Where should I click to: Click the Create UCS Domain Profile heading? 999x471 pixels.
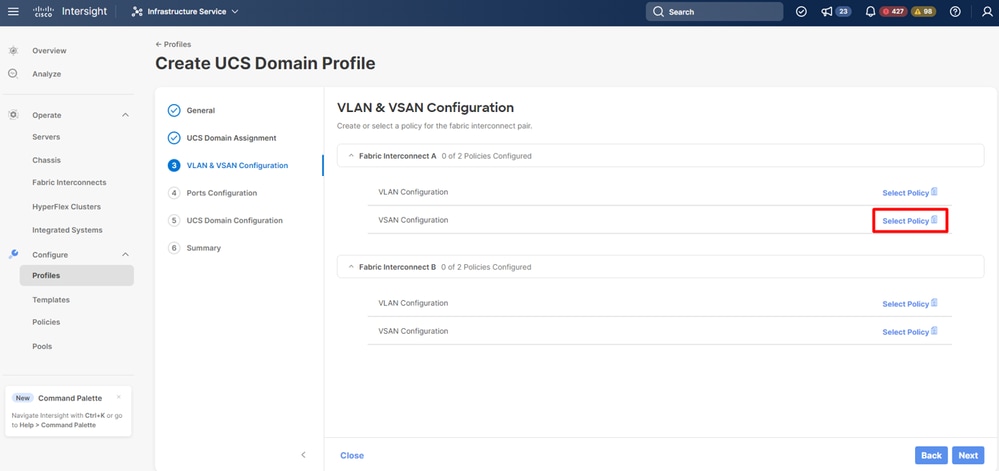coord(265,64)
